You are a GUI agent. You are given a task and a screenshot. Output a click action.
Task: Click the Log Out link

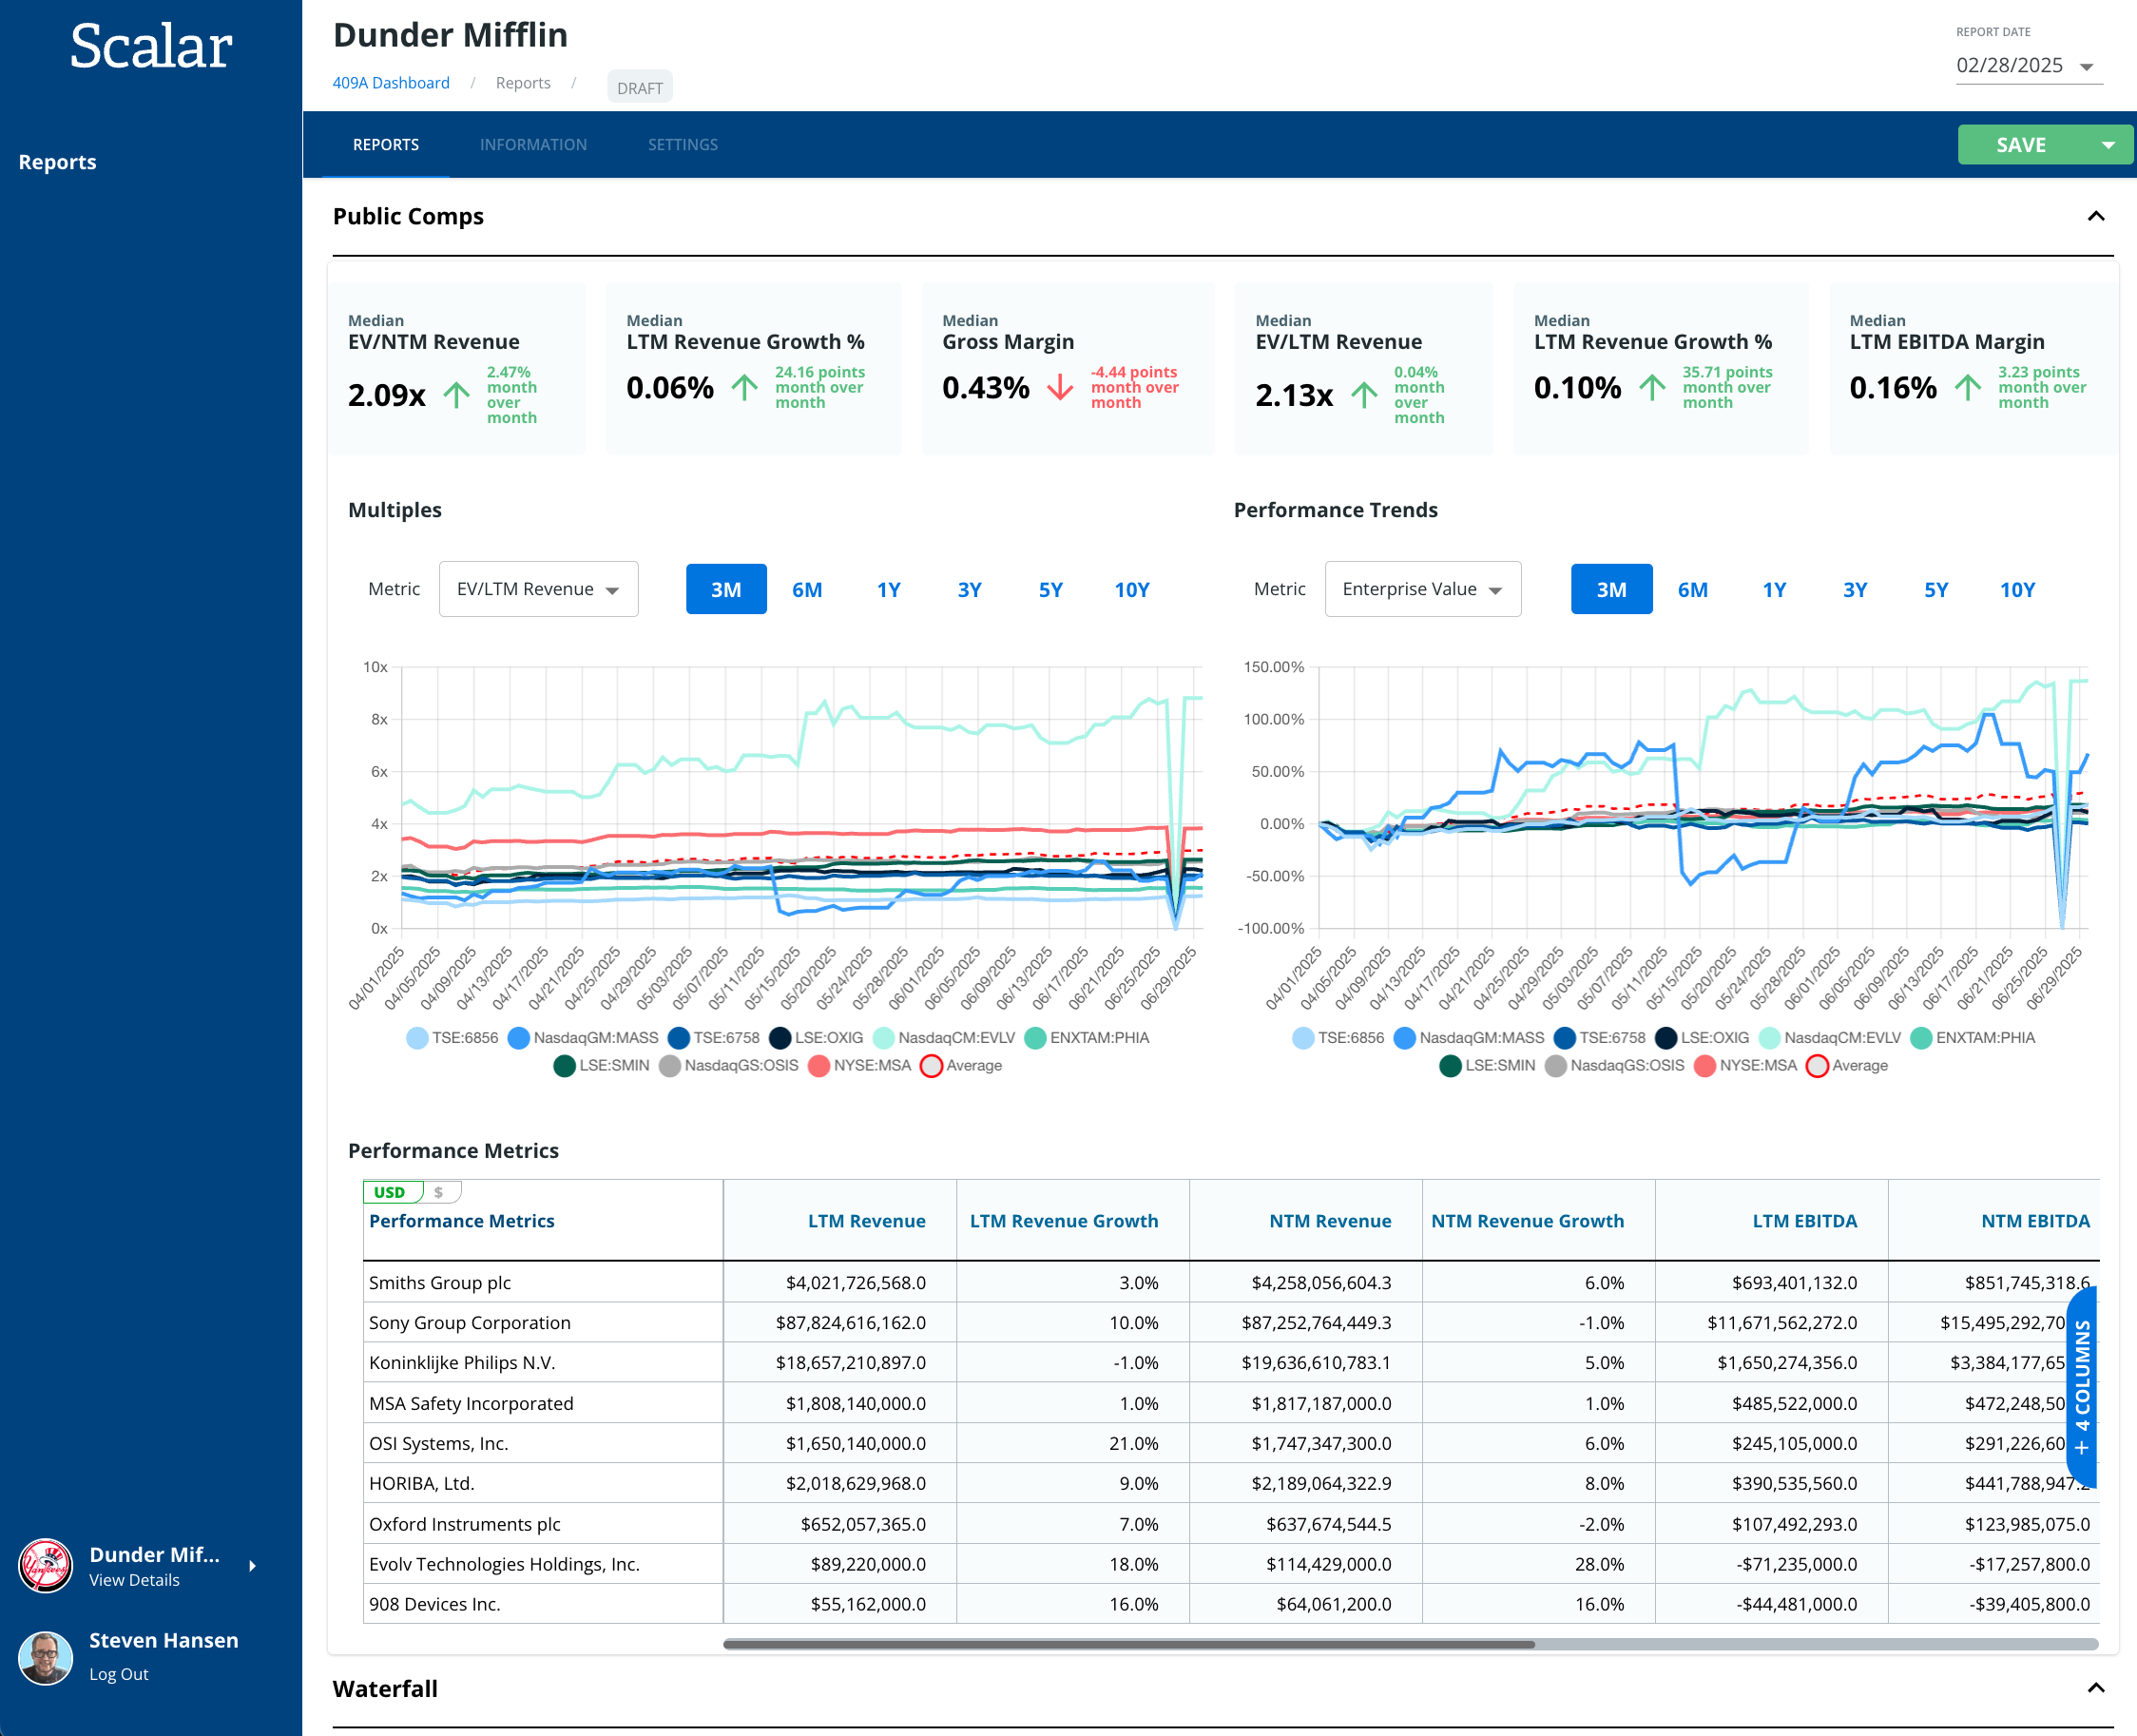pos(118,1674)
